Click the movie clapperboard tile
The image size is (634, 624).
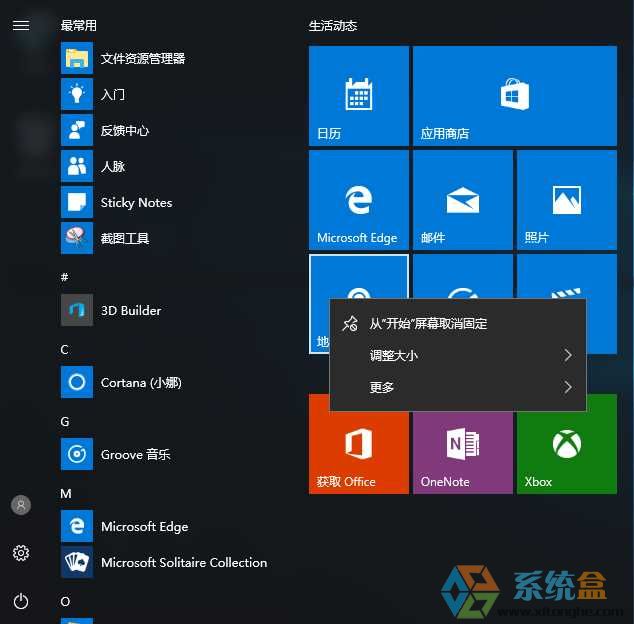pyautogui.click(x=567, y=277)
